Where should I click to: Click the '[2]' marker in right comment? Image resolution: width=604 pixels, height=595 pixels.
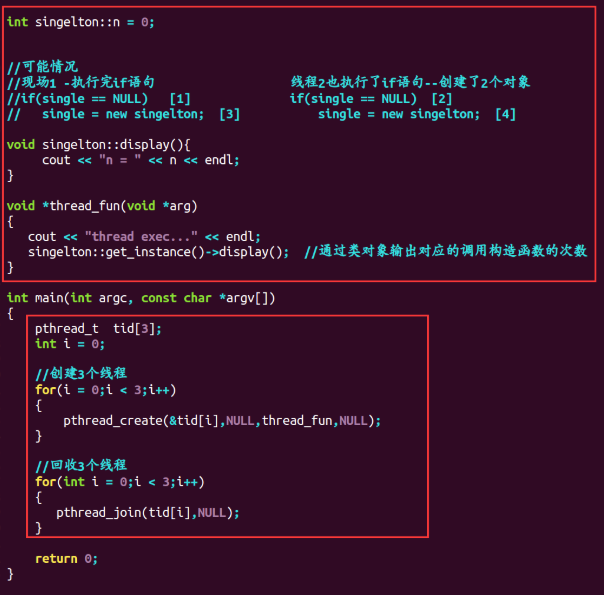pos(441,99)
